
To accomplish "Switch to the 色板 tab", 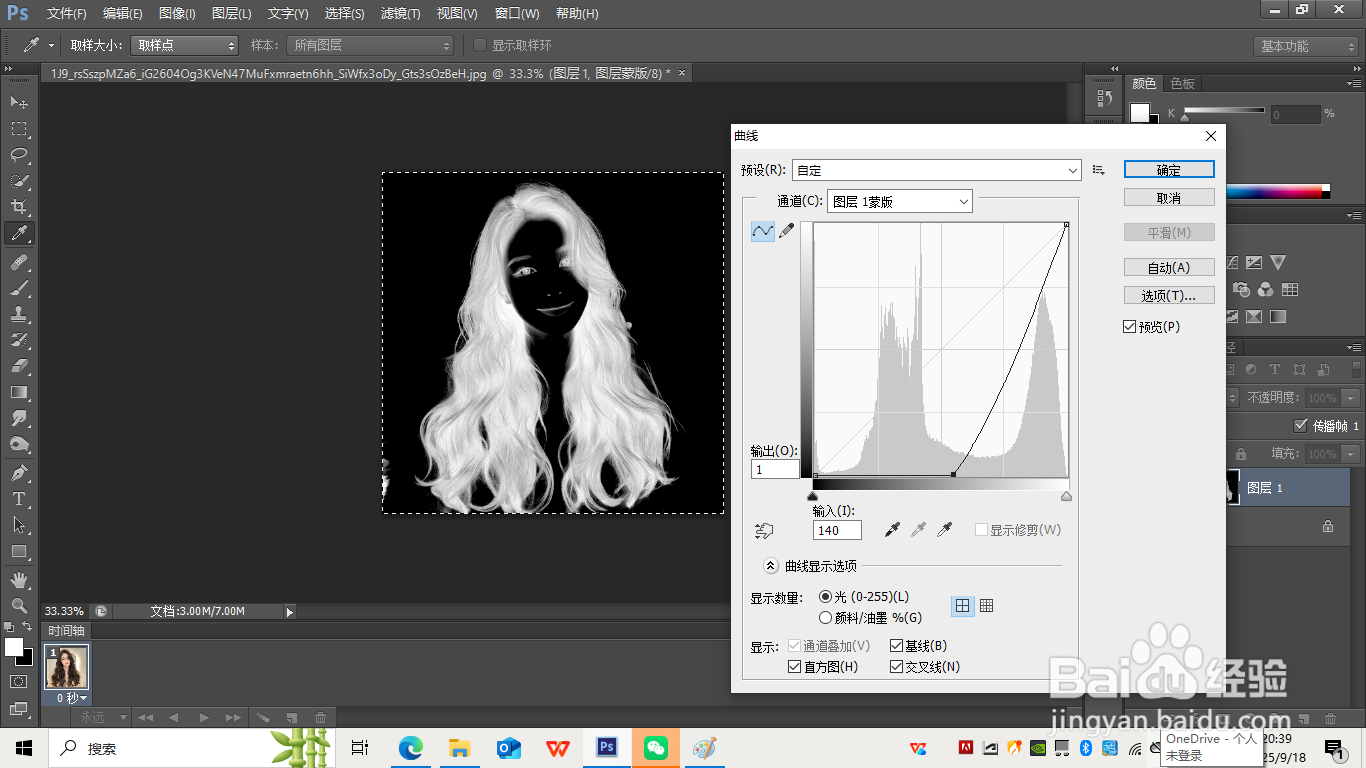I will pyautogui.click(x=1183, y=84).
